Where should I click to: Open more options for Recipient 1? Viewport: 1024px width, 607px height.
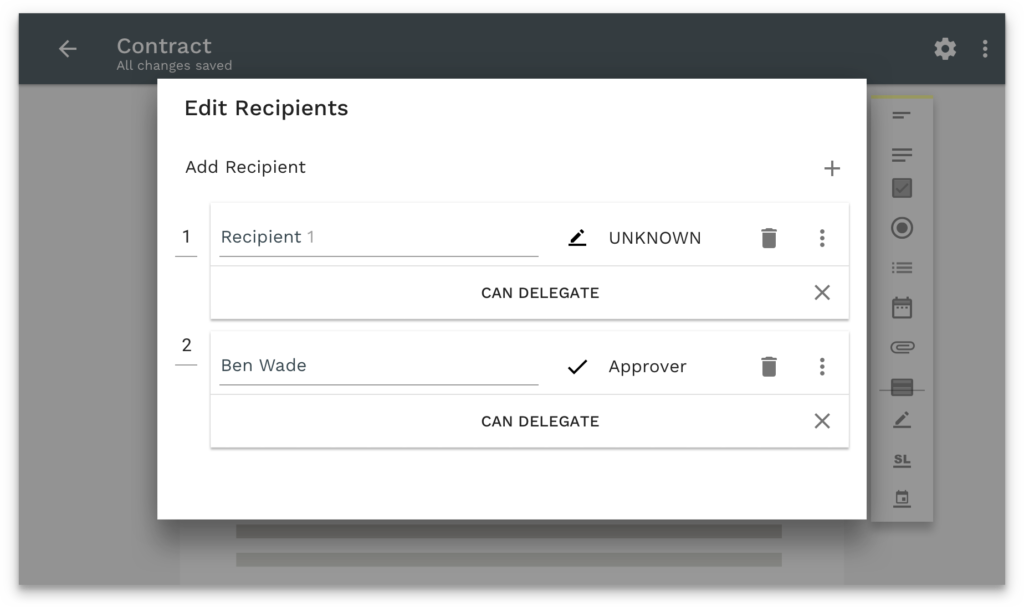tap(822, 238)
